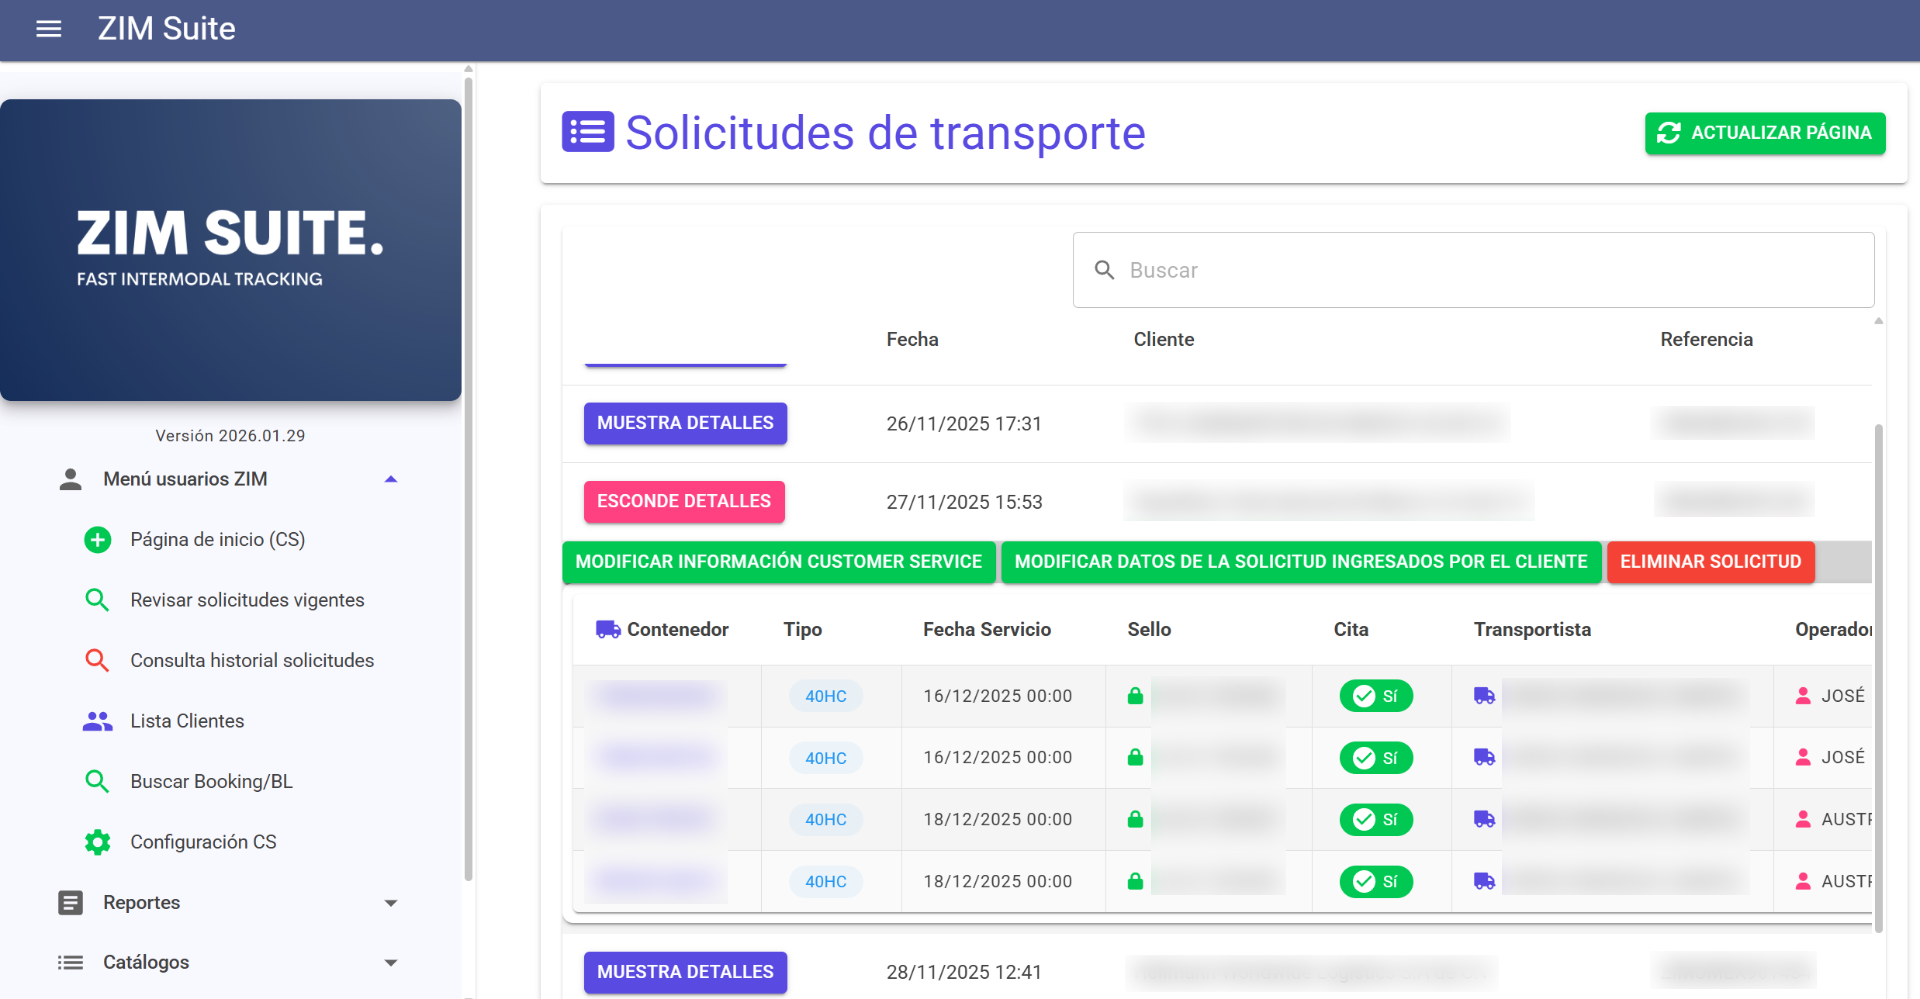
Task: Expand the Catálogos menu section
Action: (x=391, y=963)
